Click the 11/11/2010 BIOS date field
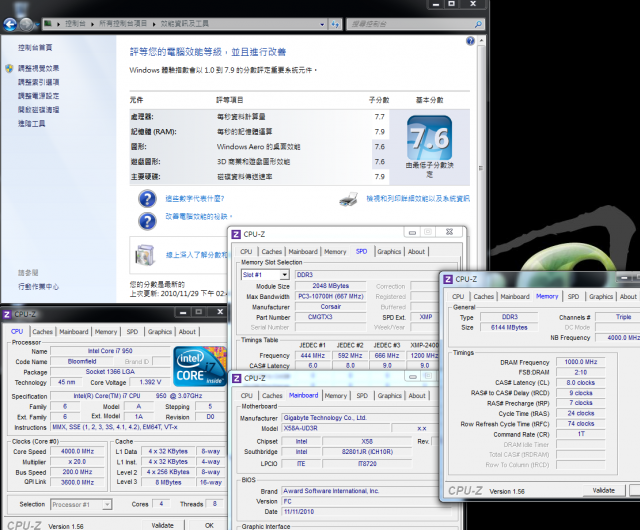The height and width of the screenshot is (530, 640). [x=367, y=512]
